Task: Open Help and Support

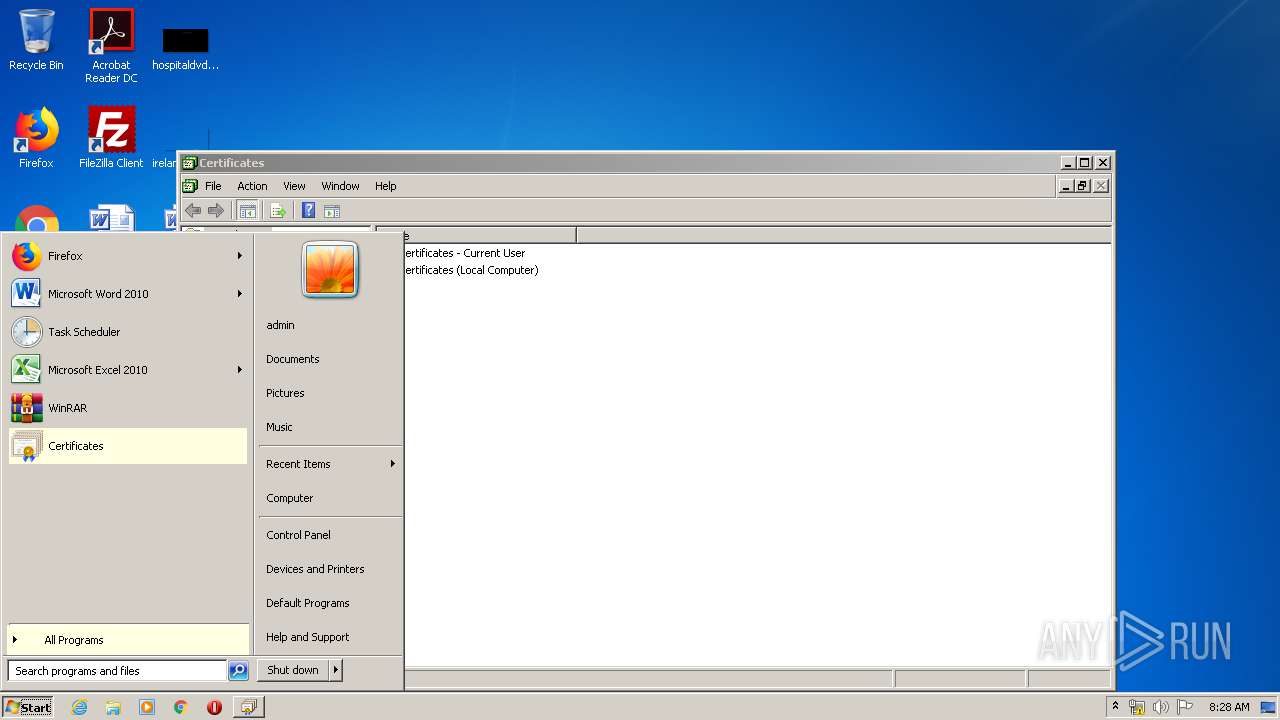Action: coord(330,637)
